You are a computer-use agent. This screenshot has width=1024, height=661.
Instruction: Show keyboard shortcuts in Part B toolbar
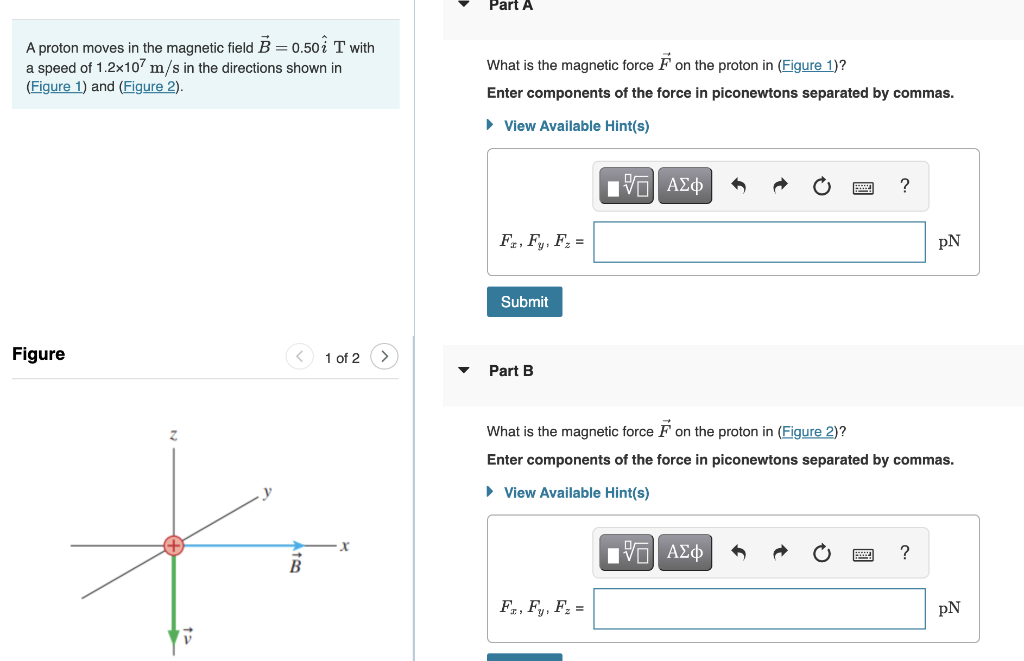[863, 555]
